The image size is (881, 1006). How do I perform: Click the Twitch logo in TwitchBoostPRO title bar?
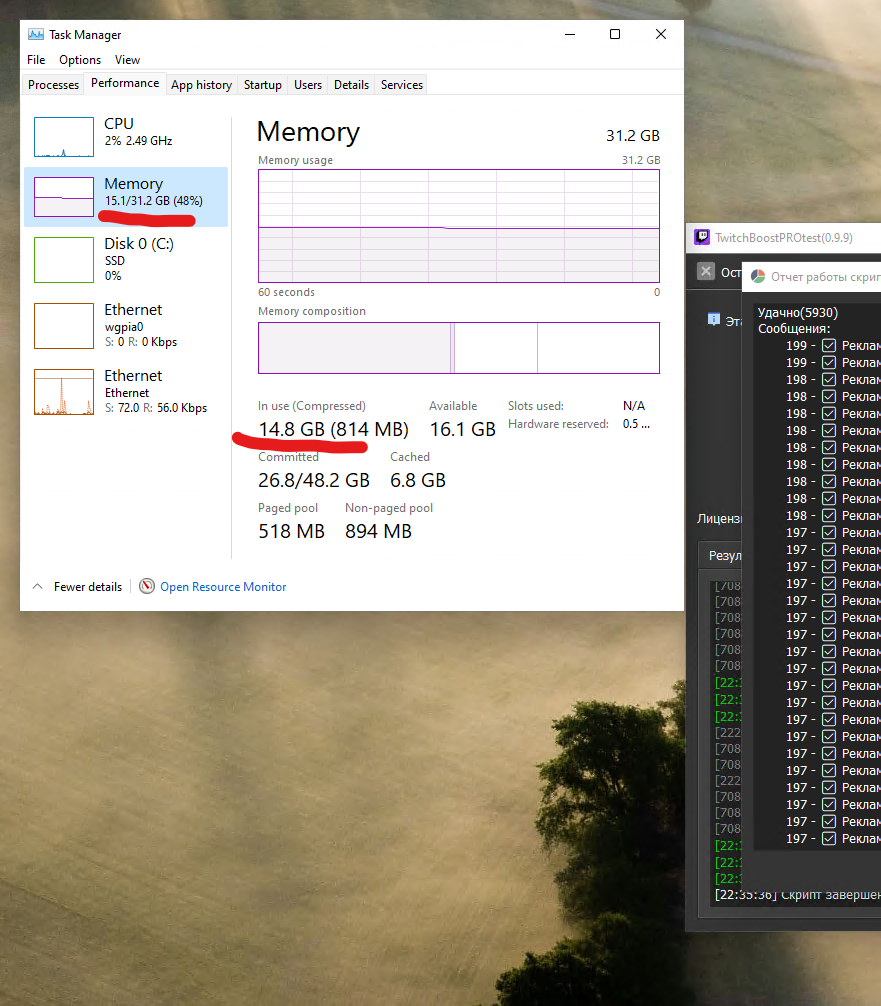702,237
